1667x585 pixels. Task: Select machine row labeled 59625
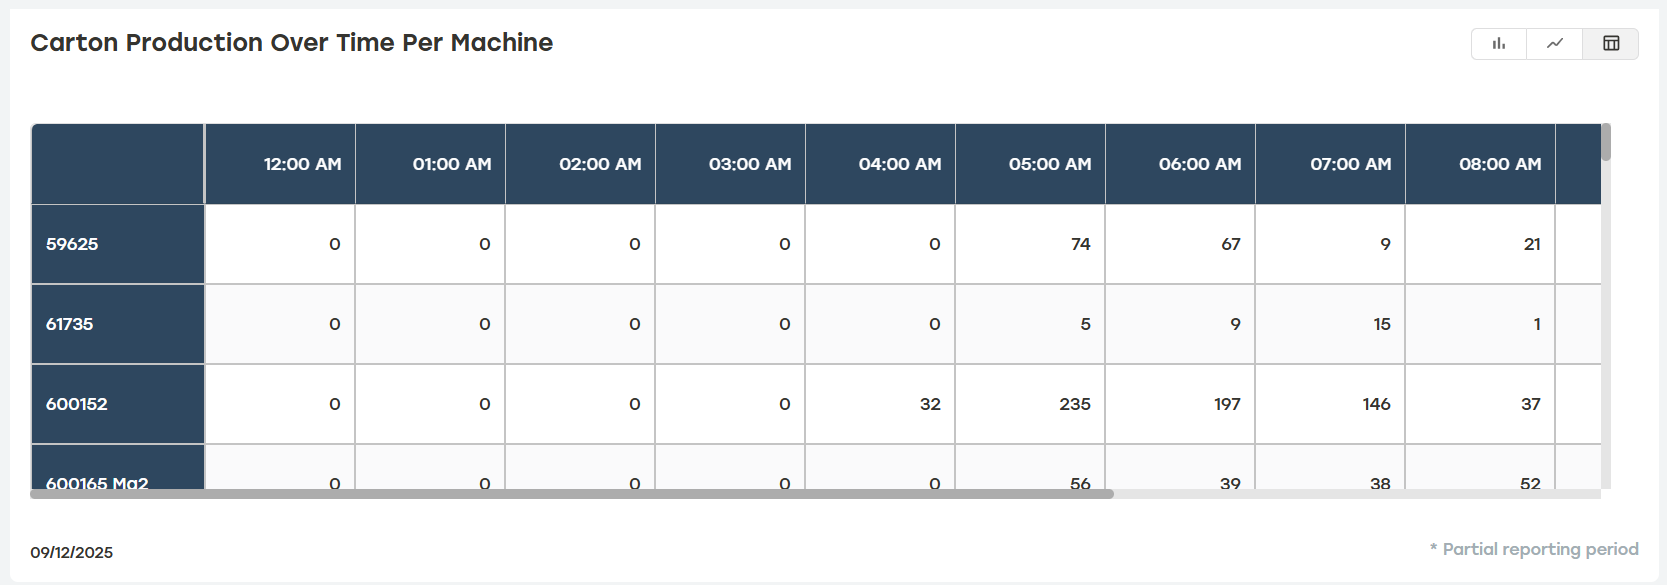click(117, 244)
